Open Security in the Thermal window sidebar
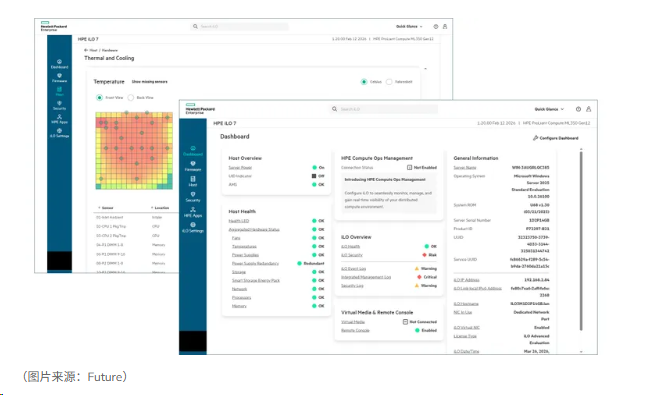 (60, 105)
